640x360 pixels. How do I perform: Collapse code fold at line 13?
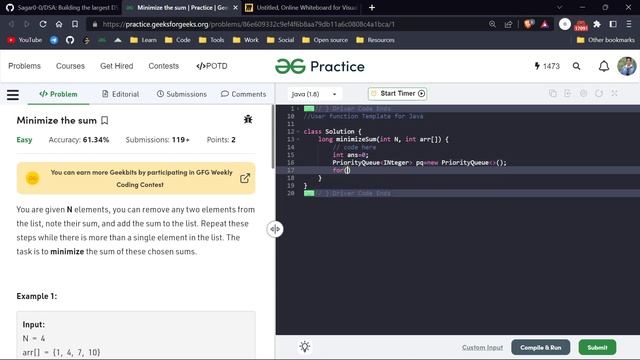(298, 139)
